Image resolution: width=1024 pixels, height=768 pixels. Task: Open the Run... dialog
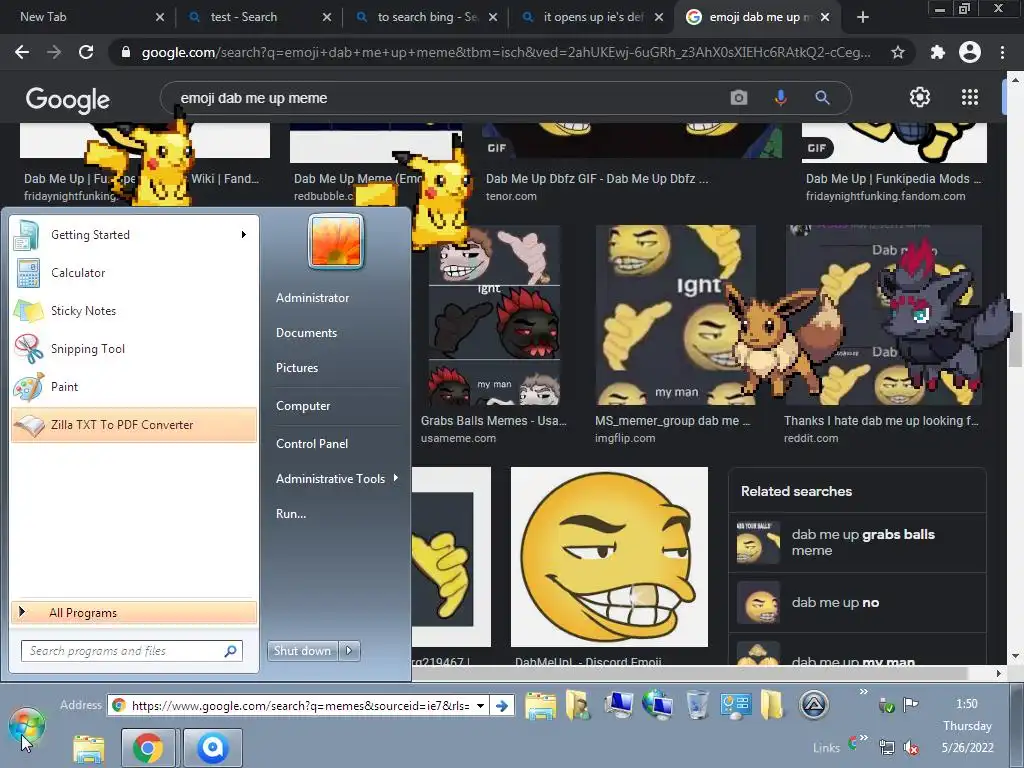point(291,514)
